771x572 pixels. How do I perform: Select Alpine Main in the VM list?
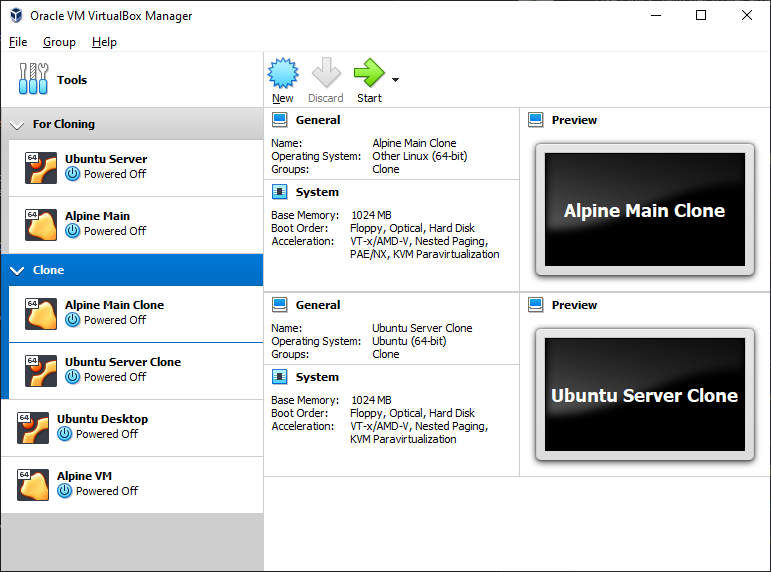tap(136, 225)
